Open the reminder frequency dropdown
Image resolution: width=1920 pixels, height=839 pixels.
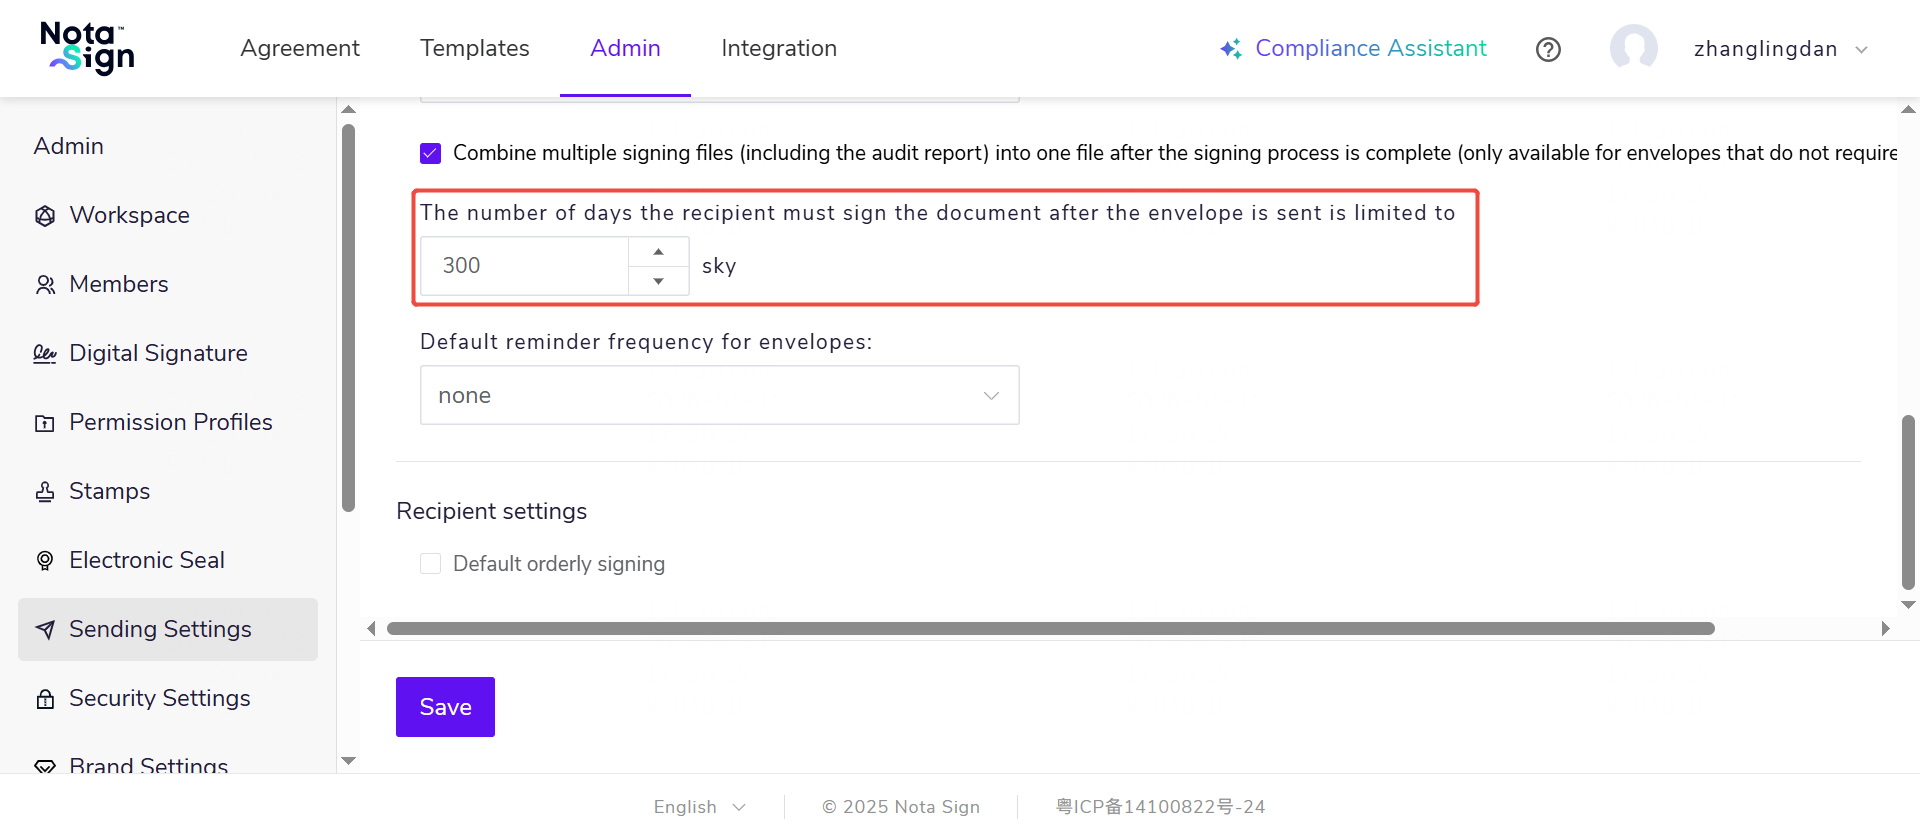coord(719,395)
